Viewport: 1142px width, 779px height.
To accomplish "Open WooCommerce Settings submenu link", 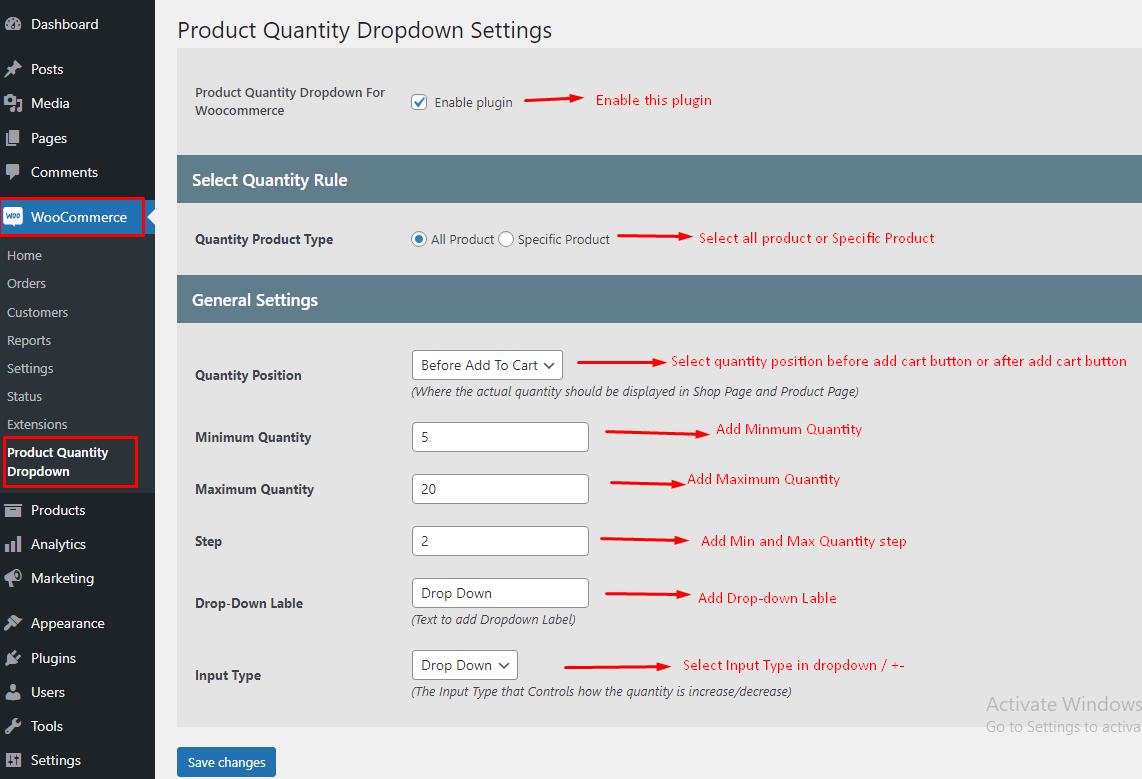I will [x=30, y=368].
